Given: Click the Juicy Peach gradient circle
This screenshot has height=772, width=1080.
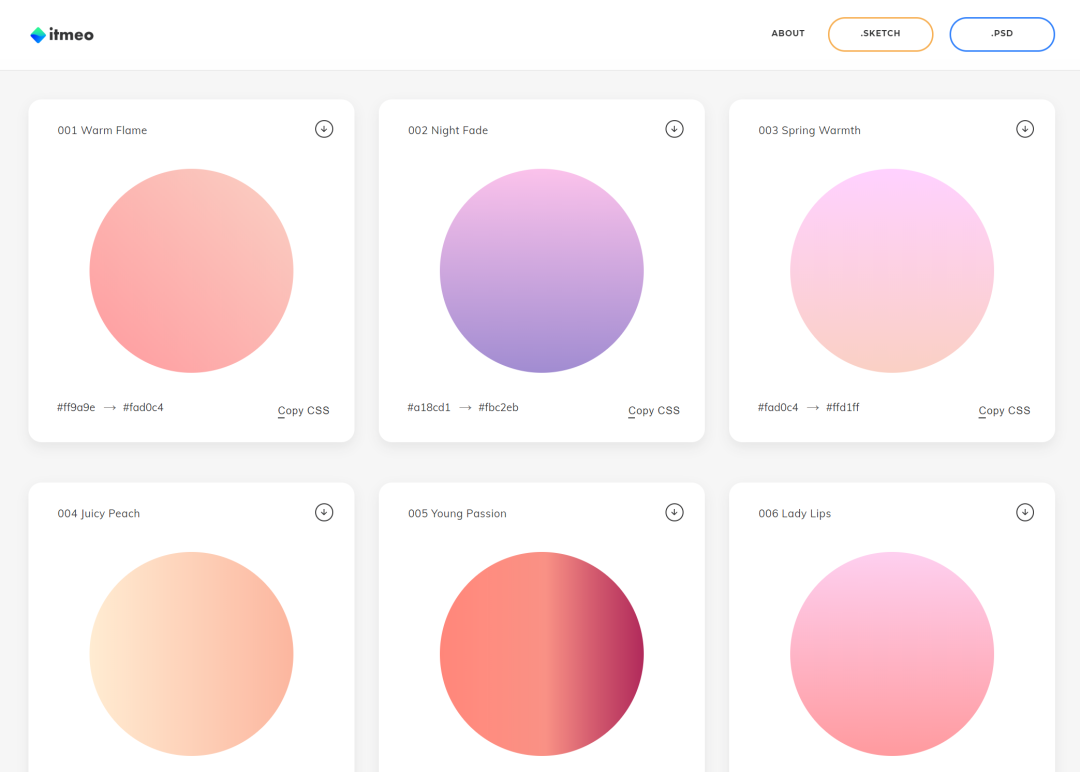Looking at the screenshot, I should 191,654.
